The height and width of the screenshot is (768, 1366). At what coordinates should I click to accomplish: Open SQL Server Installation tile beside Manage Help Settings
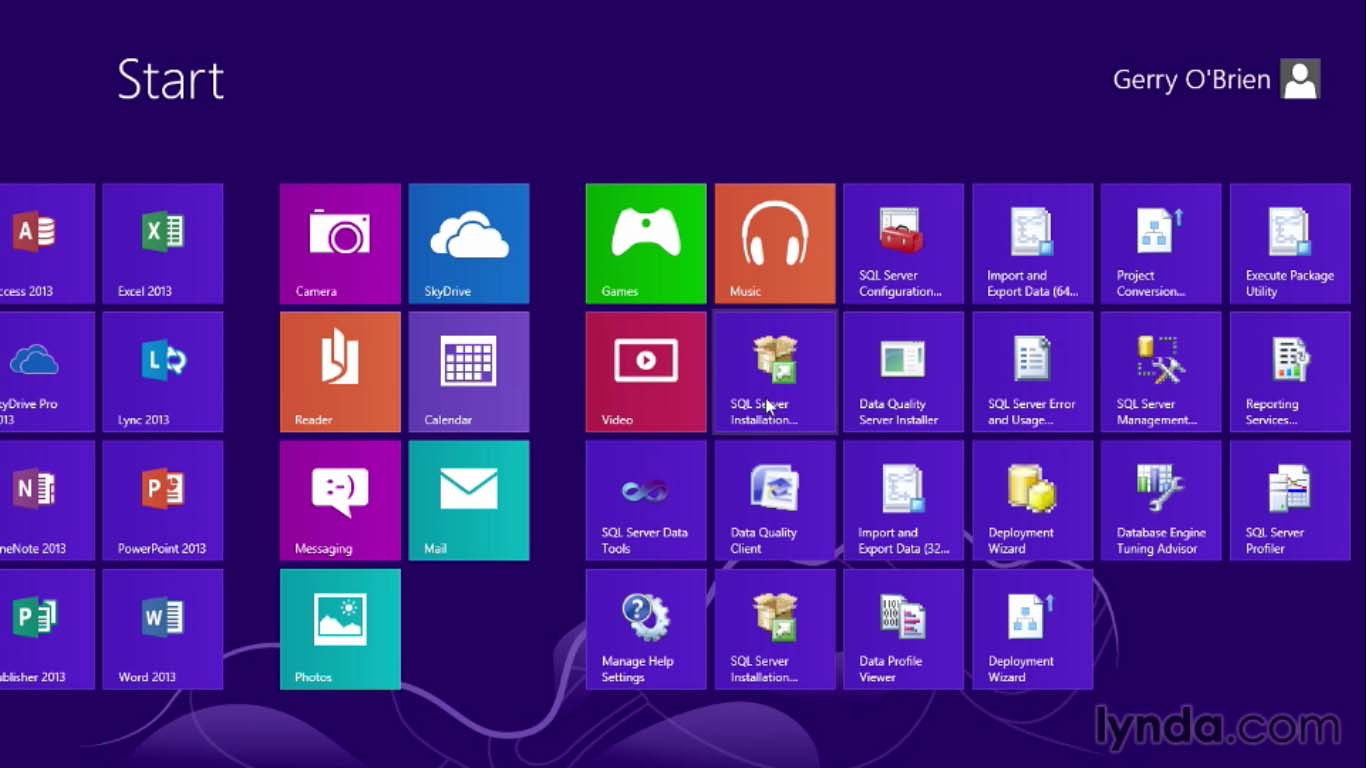775,629
